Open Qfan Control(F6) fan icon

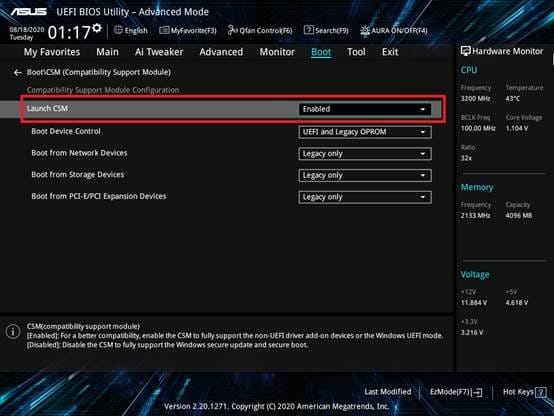(x=232, y=30)
